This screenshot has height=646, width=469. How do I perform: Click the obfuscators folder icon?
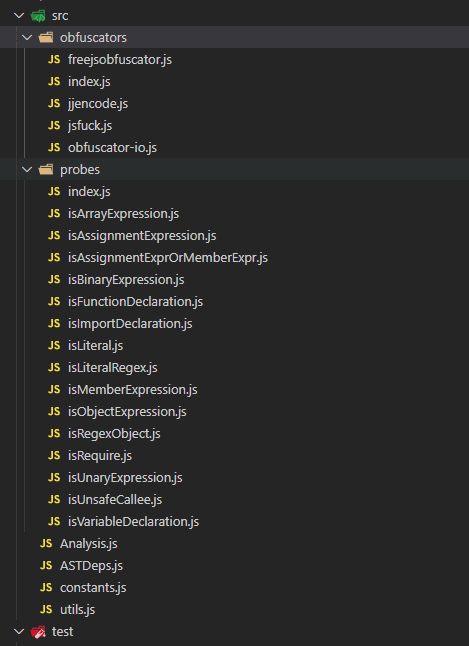point(46,37)
